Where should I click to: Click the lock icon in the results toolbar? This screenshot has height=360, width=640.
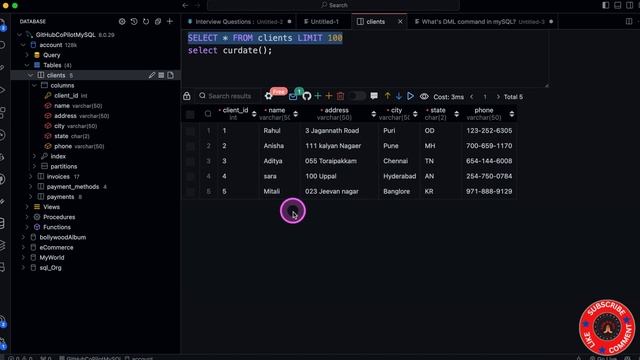click(x=187, y=96)
